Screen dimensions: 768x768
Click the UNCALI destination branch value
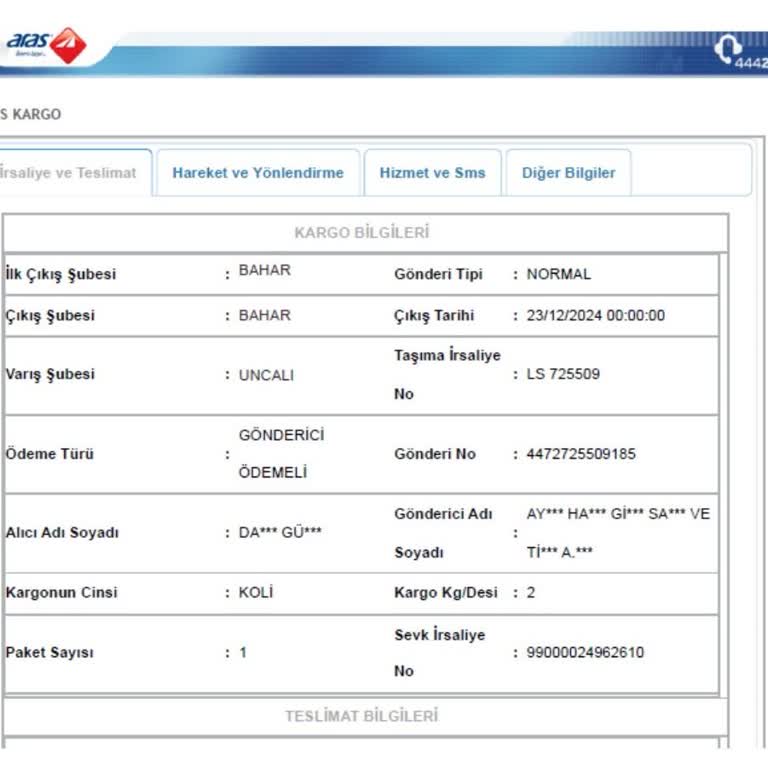[266, 375]
